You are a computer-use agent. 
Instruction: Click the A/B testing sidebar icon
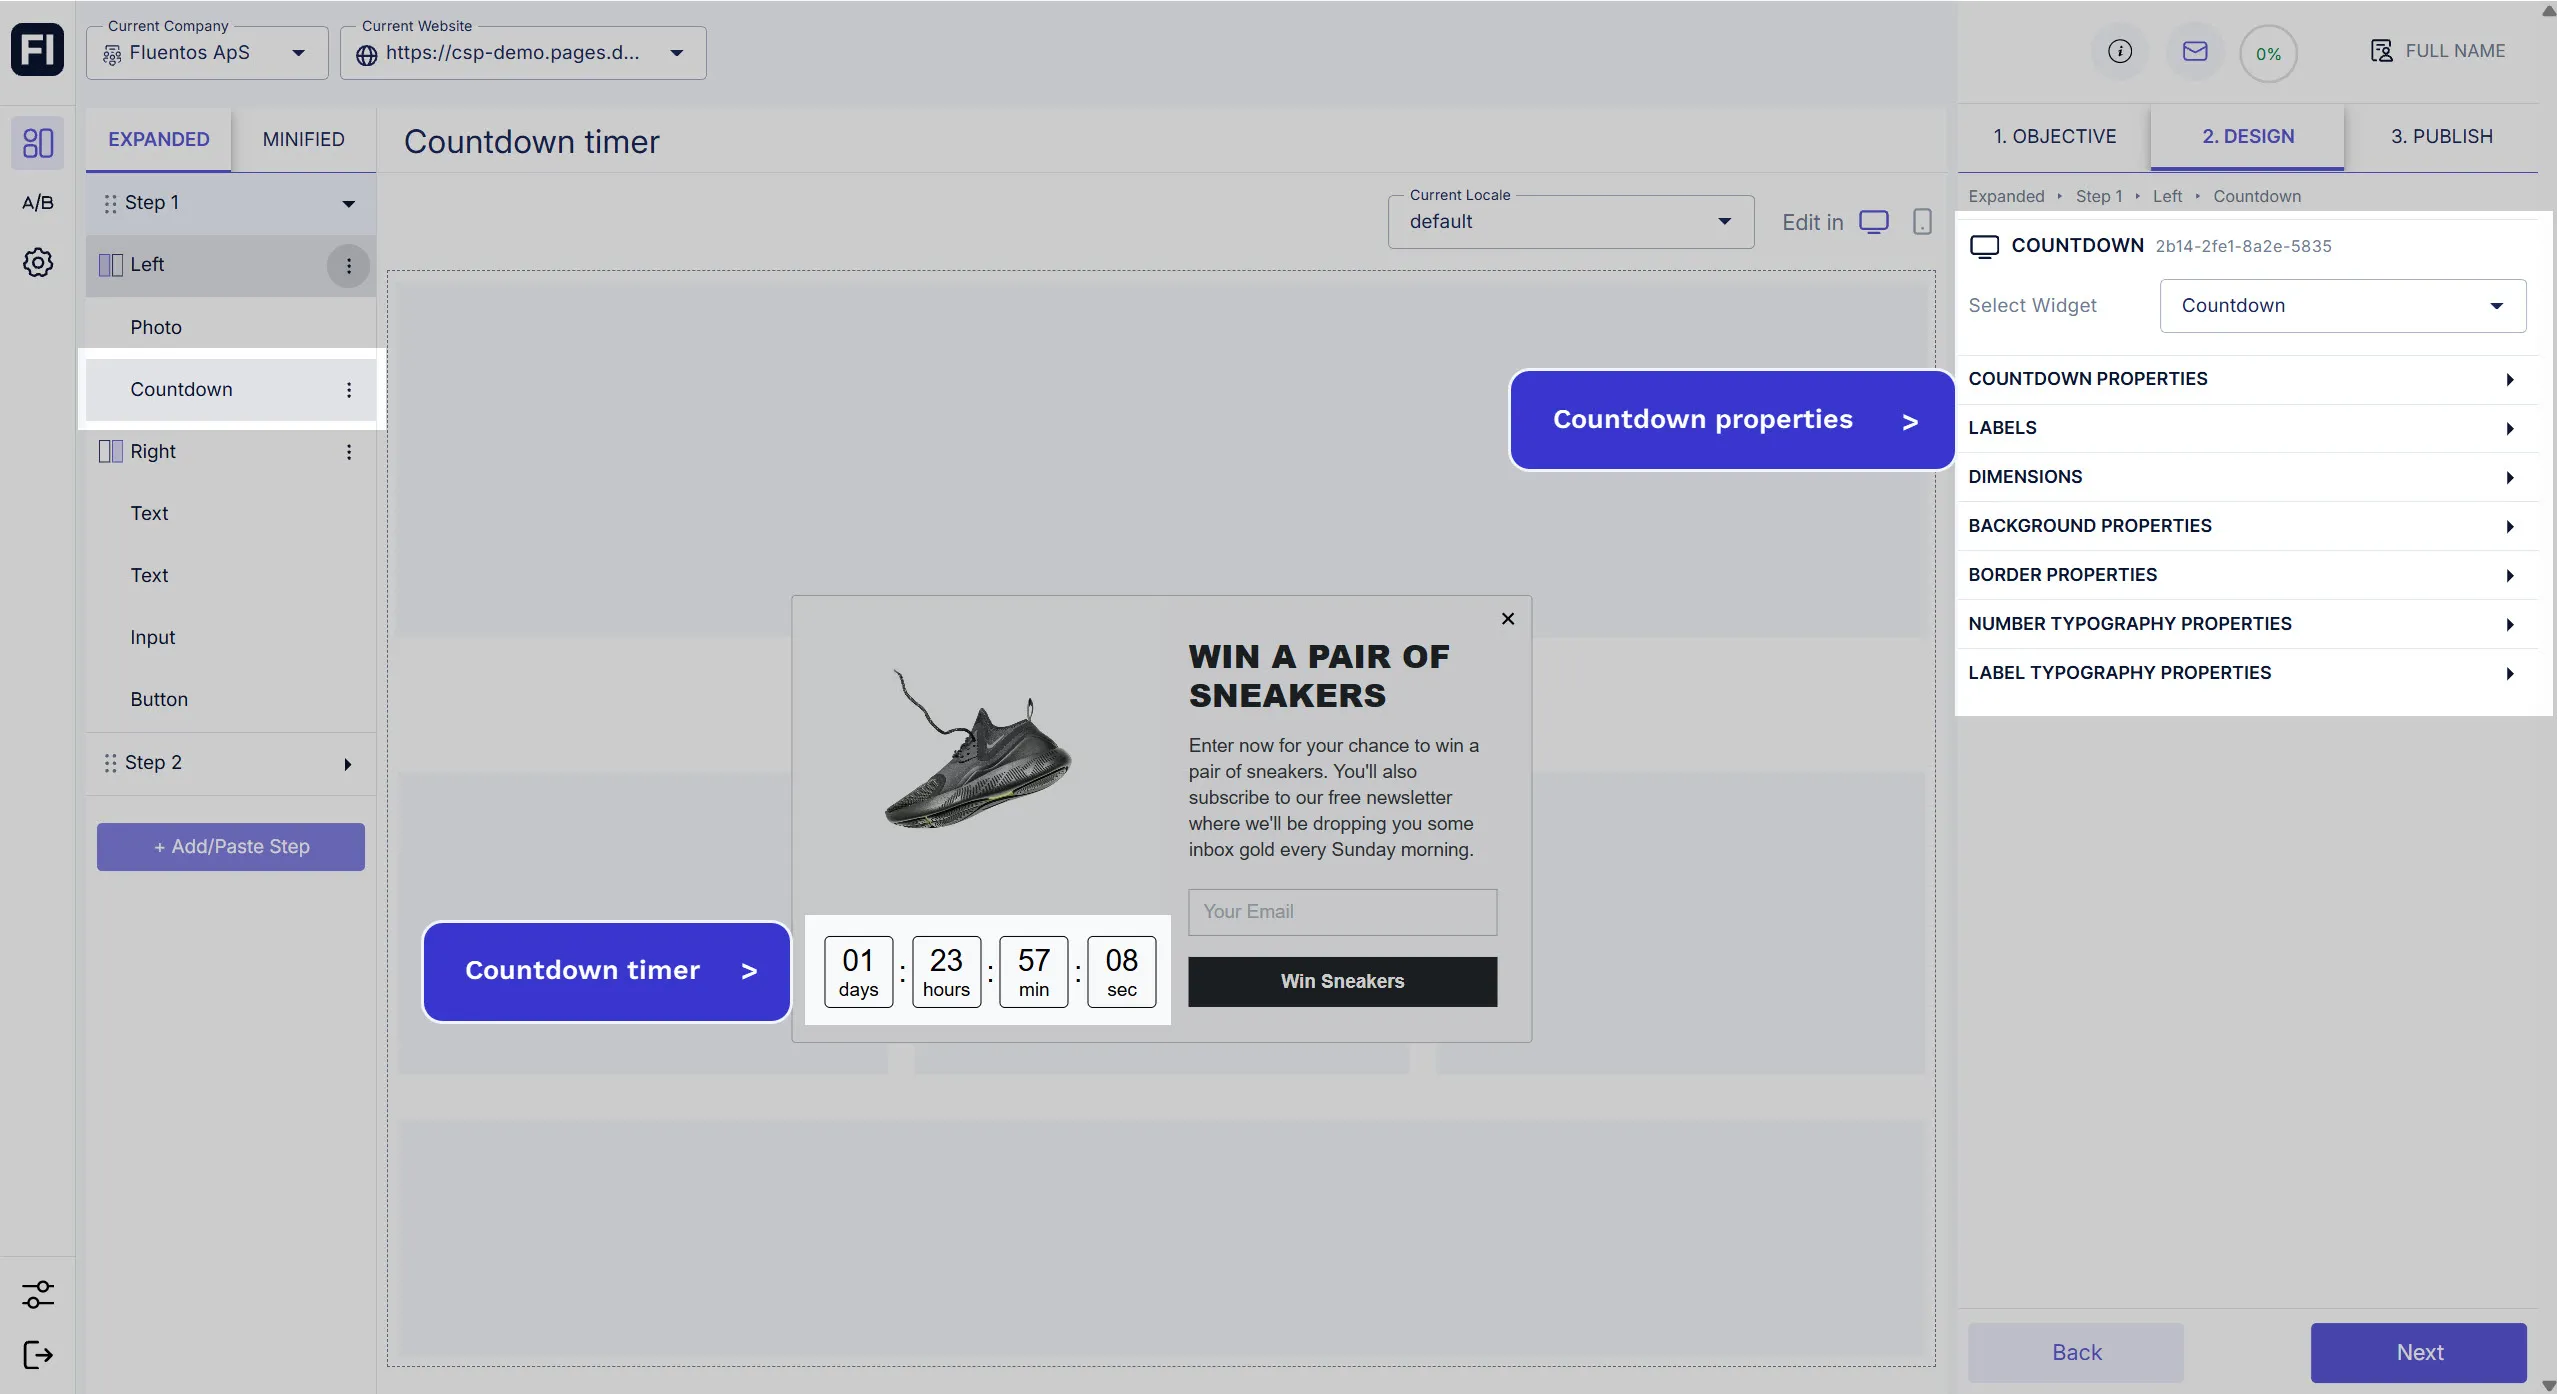click(37, 203)
